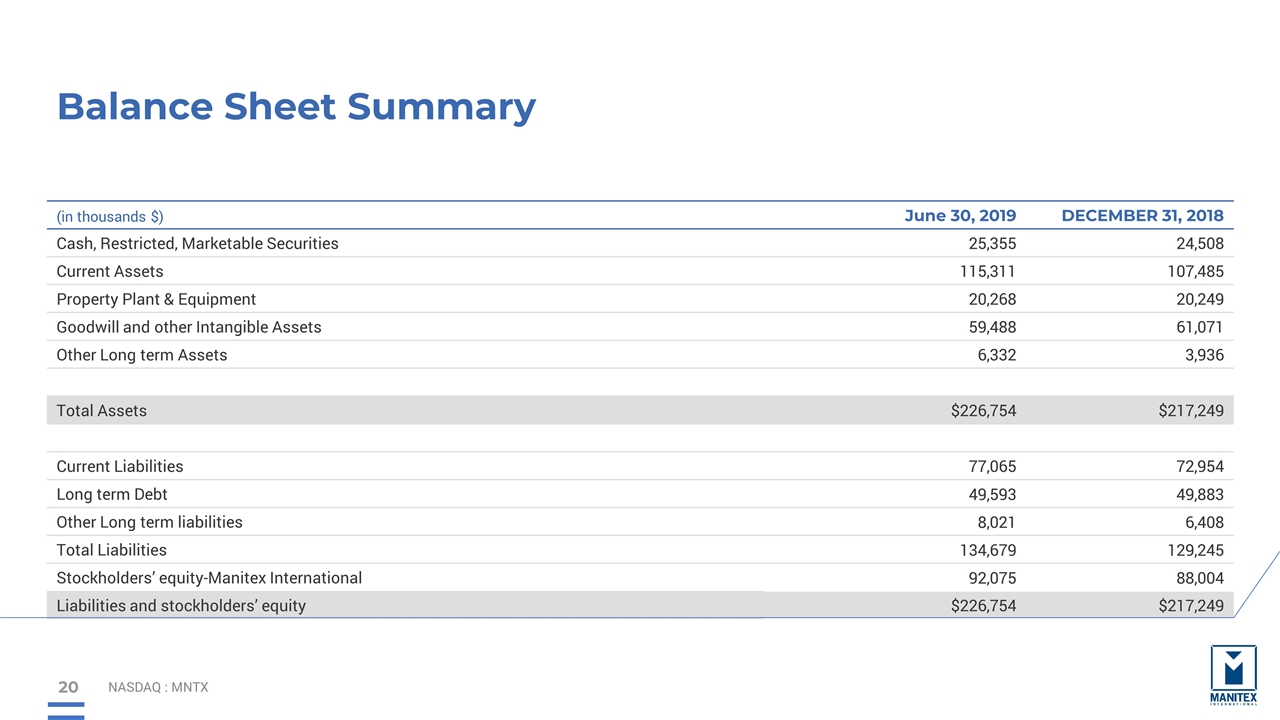Select the Property Plant & Equipment label

156,299
